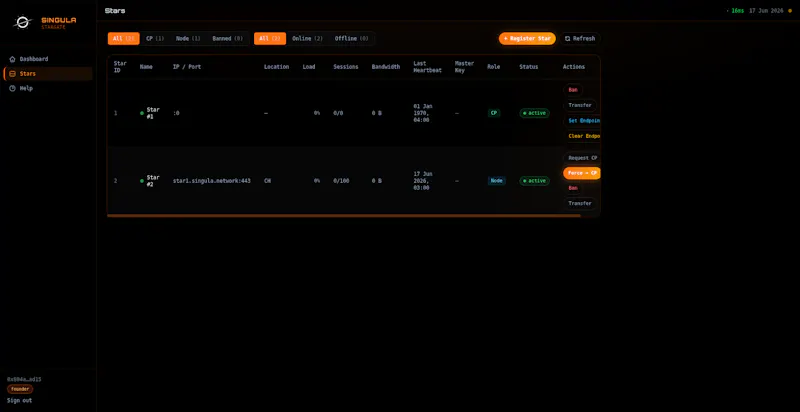The image size is (800, 412).
Task: Click the green CP role badge
Action: (494, 113)
